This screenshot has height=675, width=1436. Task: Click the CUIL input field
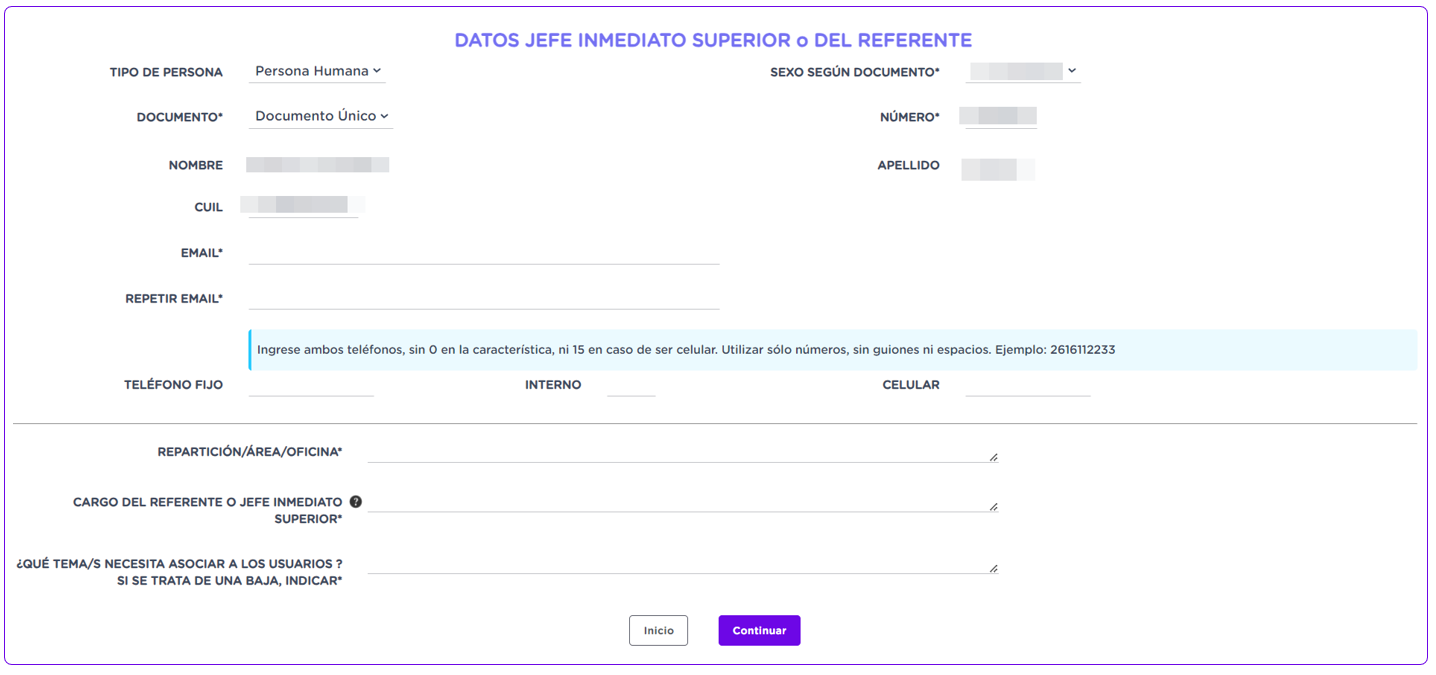303,206
